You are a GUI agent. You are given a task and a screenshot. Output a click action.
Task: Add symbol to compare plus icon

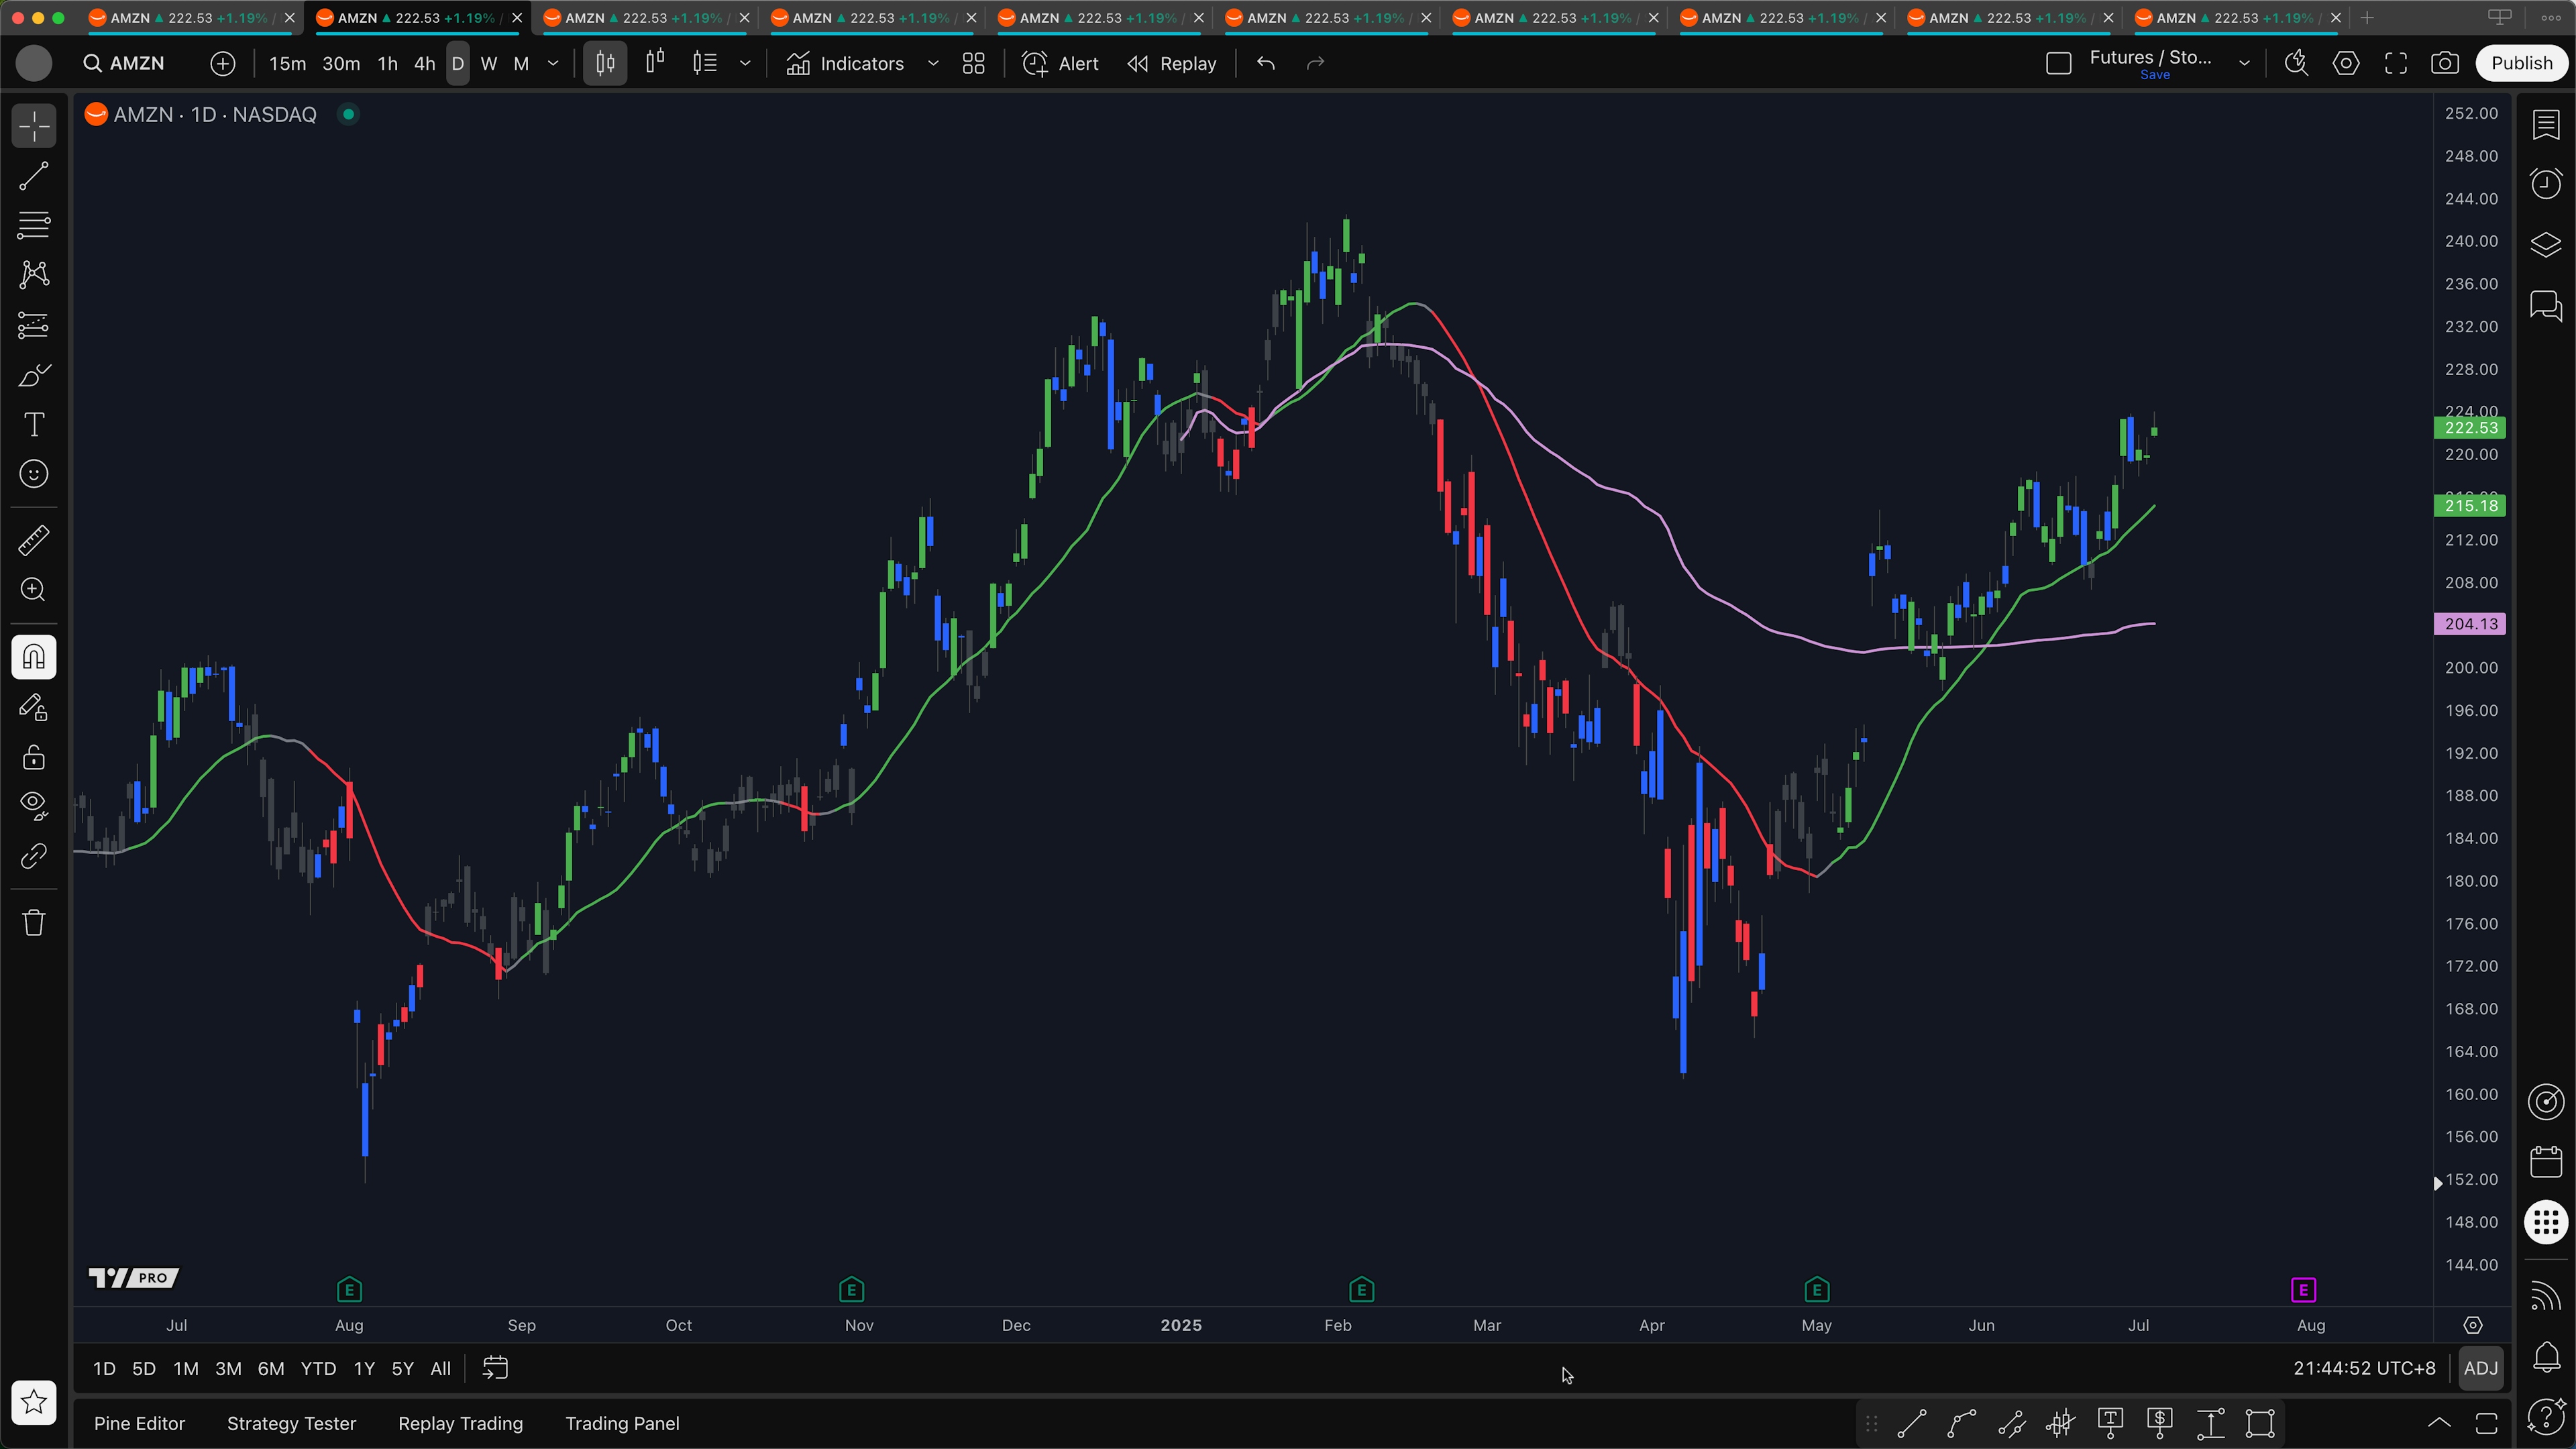point(223,64)
